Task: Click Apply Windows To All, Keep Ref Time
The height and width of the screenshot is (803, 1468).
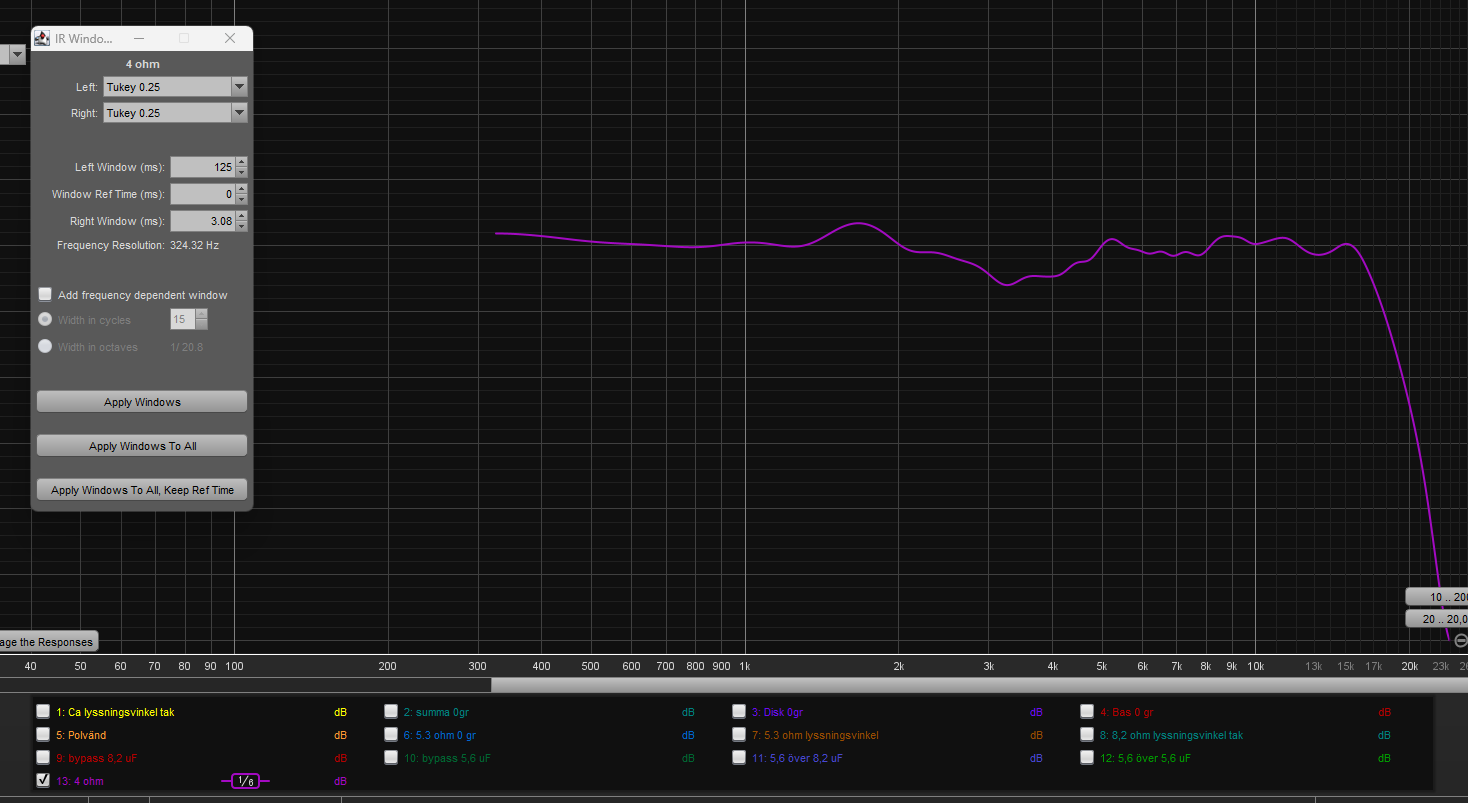Action: point(142,490)
